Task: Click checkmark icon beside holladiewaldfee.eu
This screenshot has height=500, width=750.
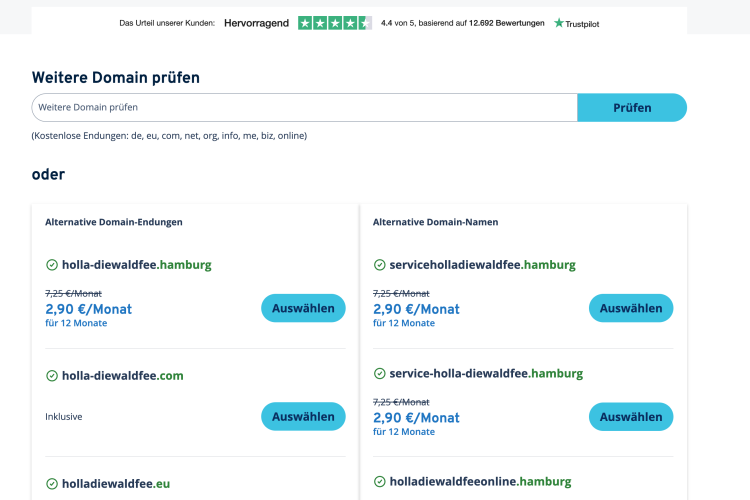Action: click(52, 484)
